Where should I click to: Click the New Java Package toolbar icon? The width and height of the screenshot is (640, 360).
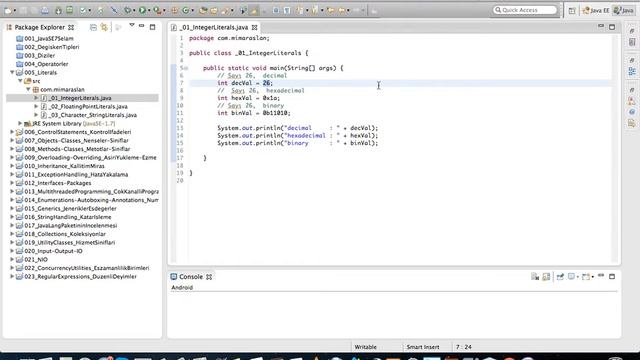coord(175,10)
